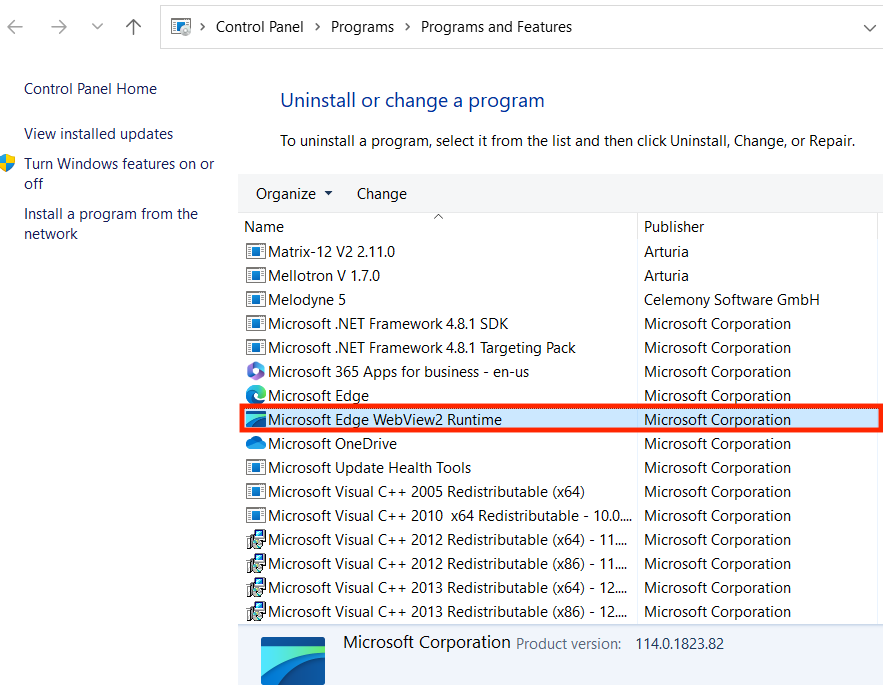This screenshot has width=883, height=685.
Task: Select Microsoft Edge WebView2 Runtime name
Action: (x=385, y=420)
